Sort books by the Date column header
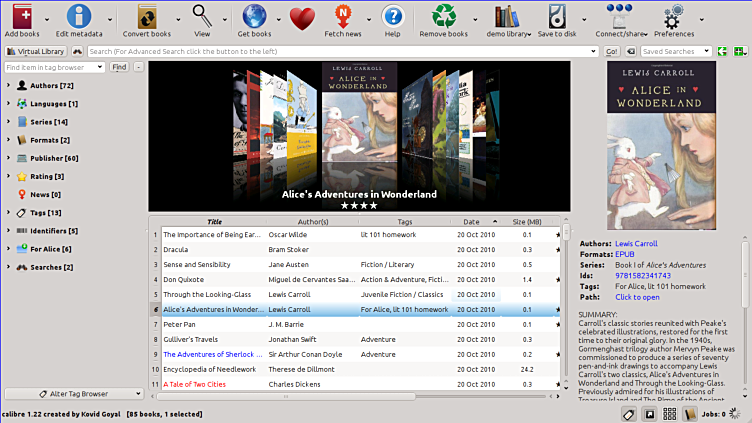752x423 pixels. 471,221
